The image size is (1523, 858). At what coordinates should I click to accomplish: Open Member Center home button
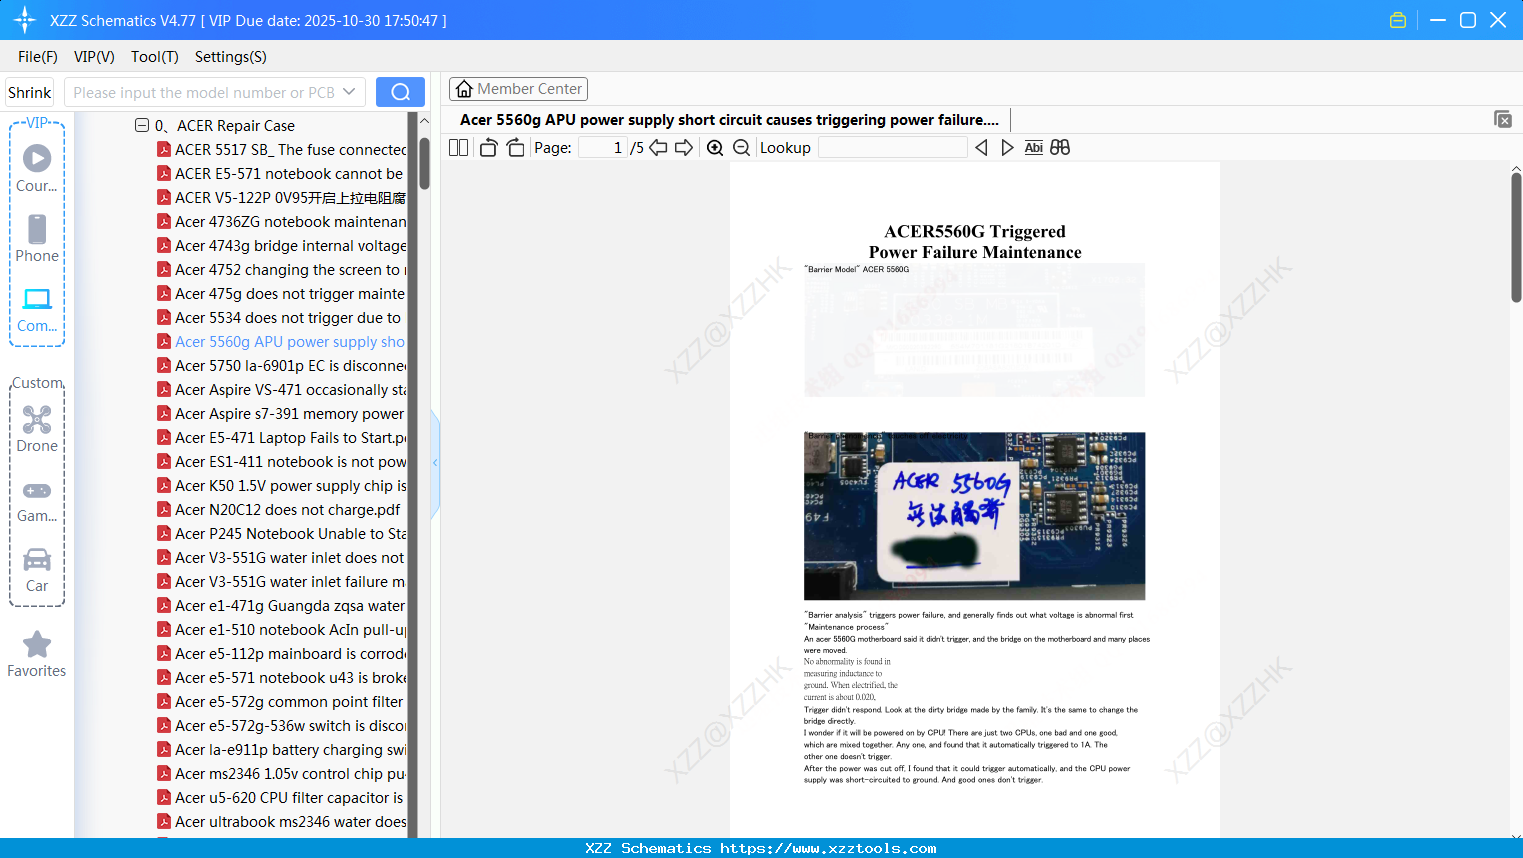coord(518,89)
